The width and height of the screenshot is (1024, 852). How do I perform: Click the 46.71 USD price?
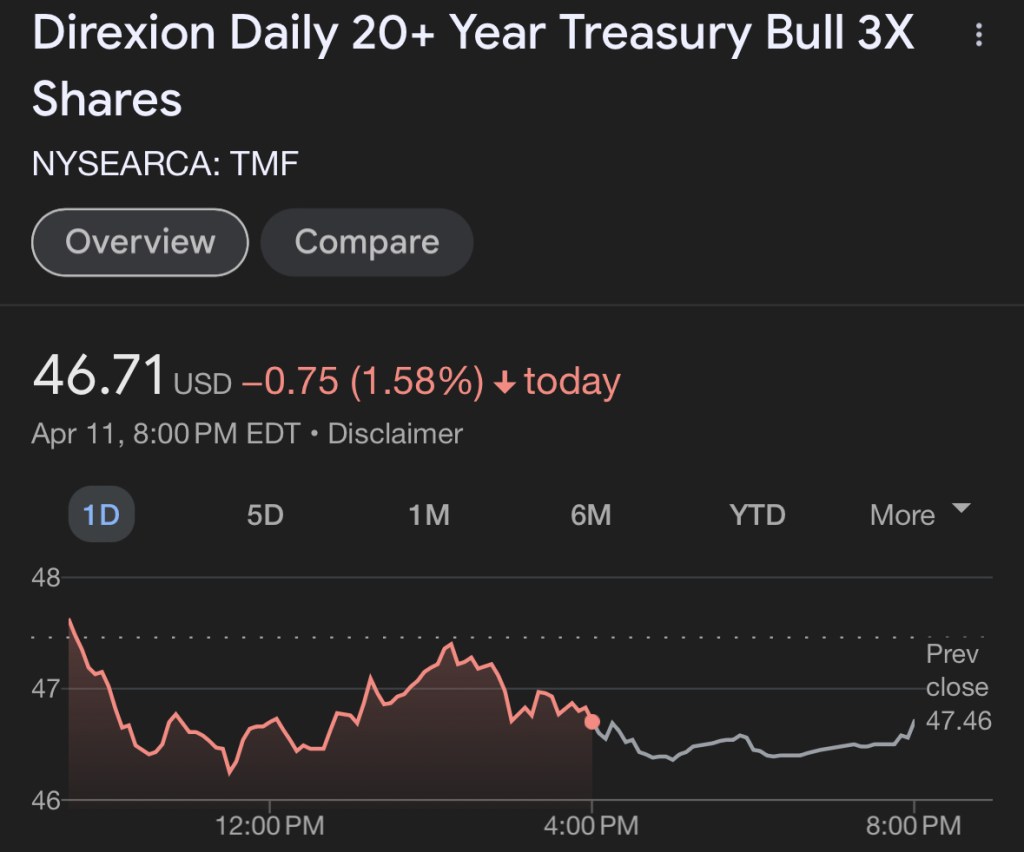(100, 378)
